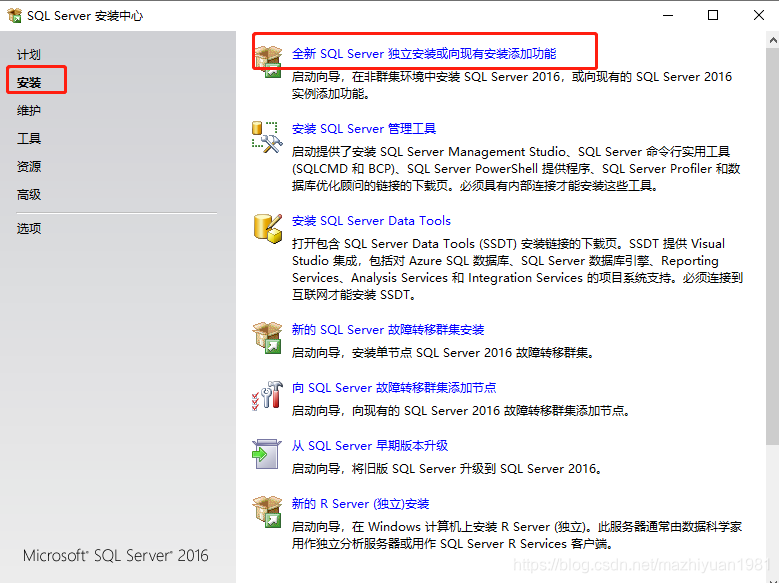This screenshot has height=583, width=779.
Task: Select 工具 in the left sidebar
Action: coord(29,138)
